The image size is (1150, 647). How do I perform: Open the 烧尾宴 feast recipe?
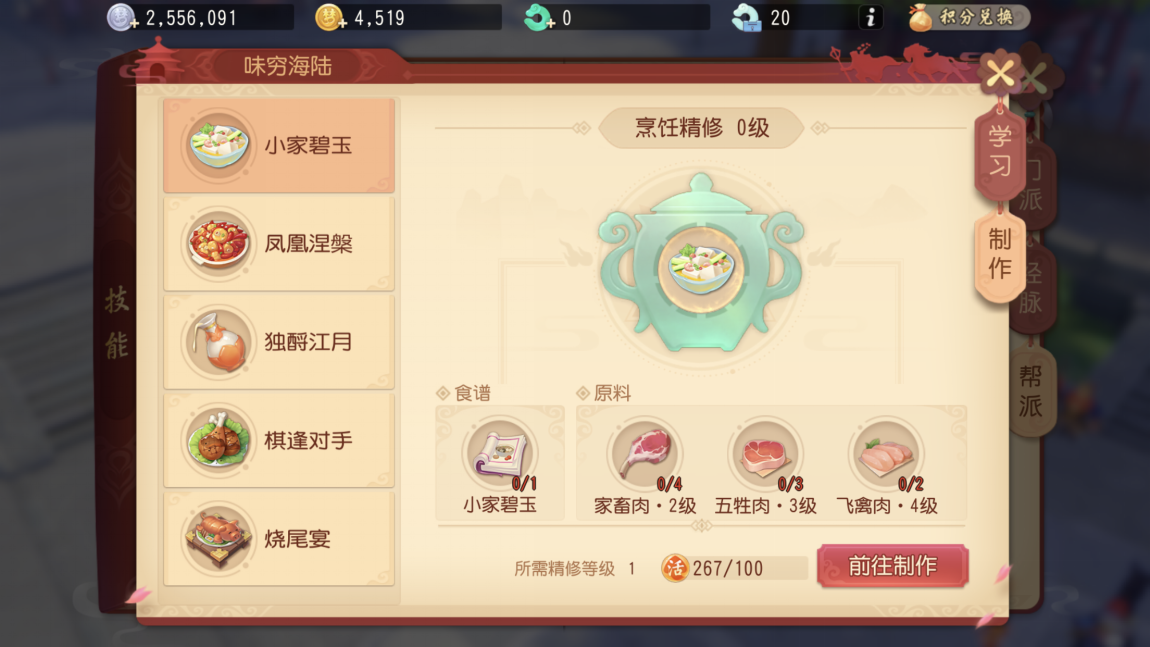click(x=279, y=538)
